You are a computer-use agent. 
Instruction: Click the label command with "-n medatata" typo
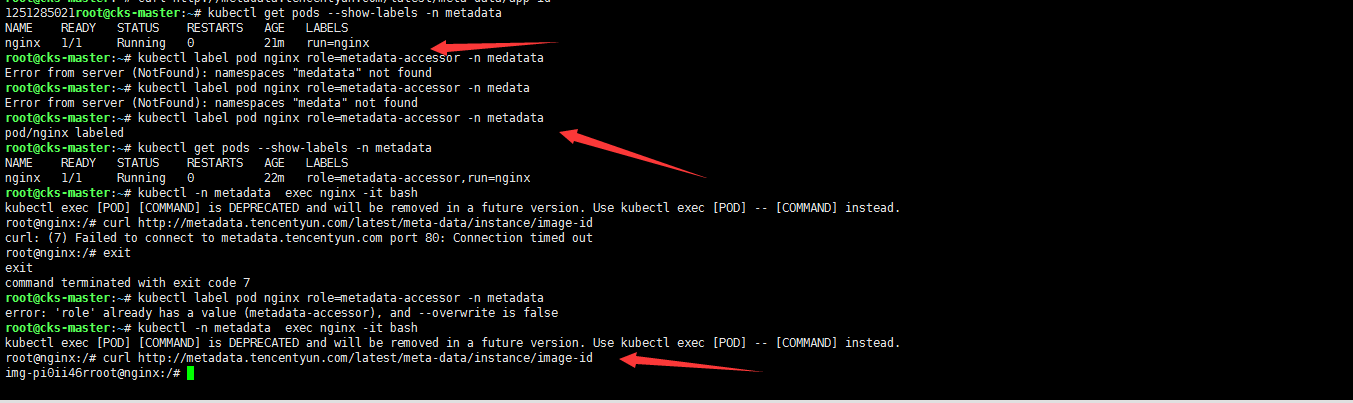click(x=341, y=58)
